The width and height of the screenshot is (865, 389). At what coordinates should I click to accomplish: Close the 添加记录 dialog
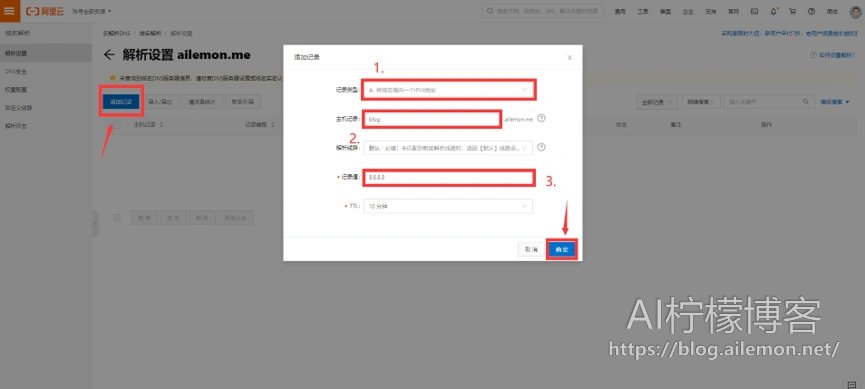point(570,57)
